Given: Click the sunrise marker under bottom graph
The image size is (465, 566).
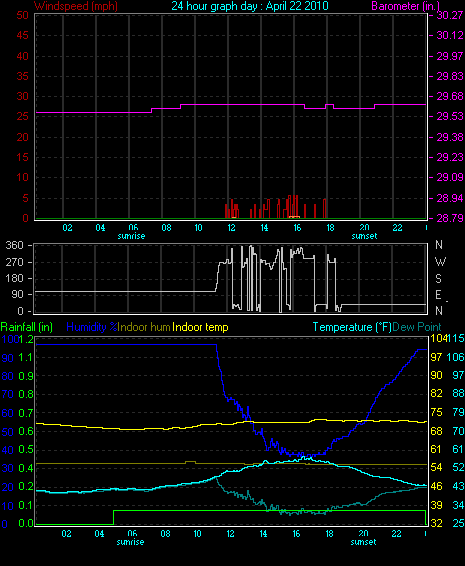Looking at the screenshot, I should pos(130,542).
